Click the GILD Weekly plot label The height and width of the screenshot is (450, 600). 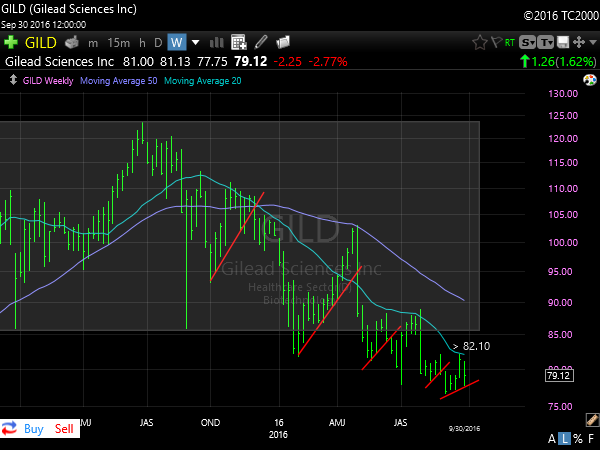(48, 81)
